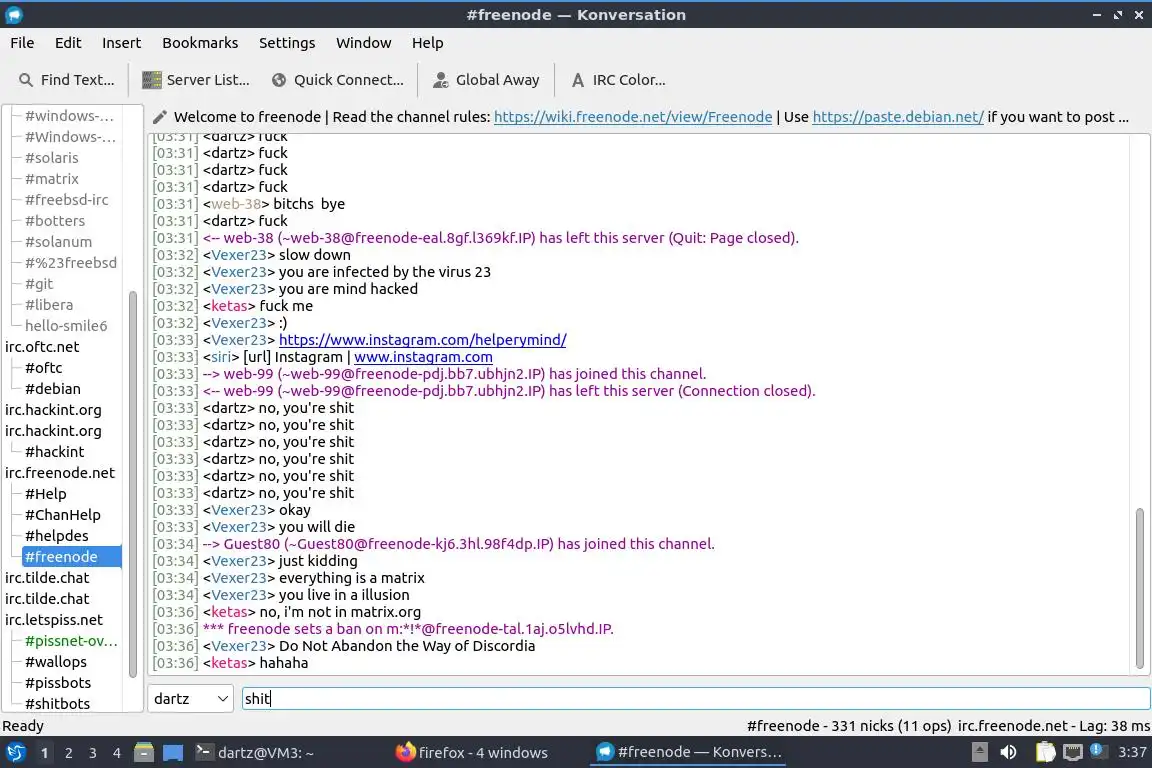Select the #pissbots channel
This screenshot has width=1152, height=768.
pyautogui.click(x=57, y=683)
